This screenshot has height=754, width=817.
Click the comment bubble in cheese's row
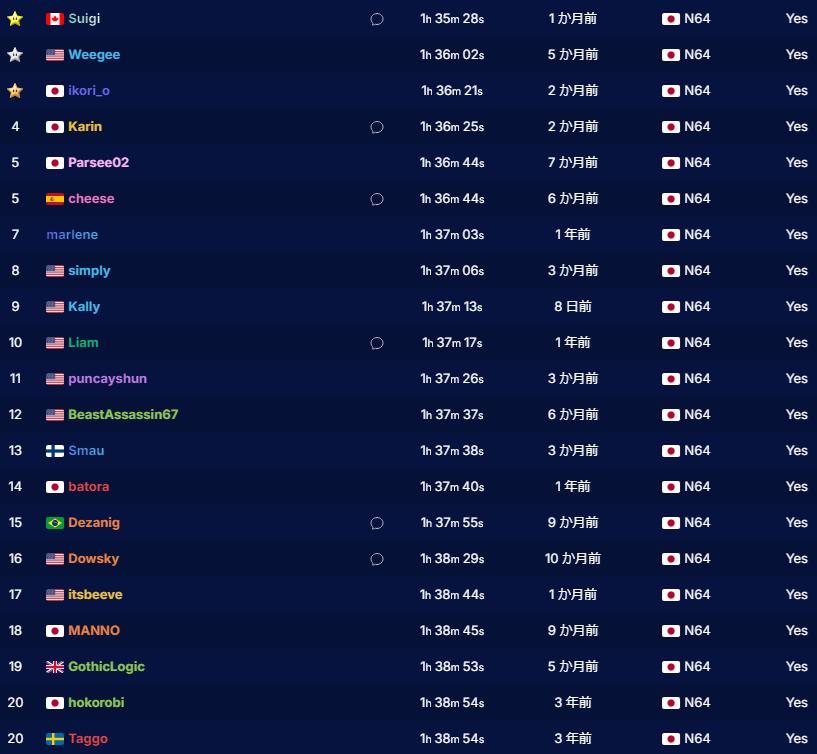377,199
